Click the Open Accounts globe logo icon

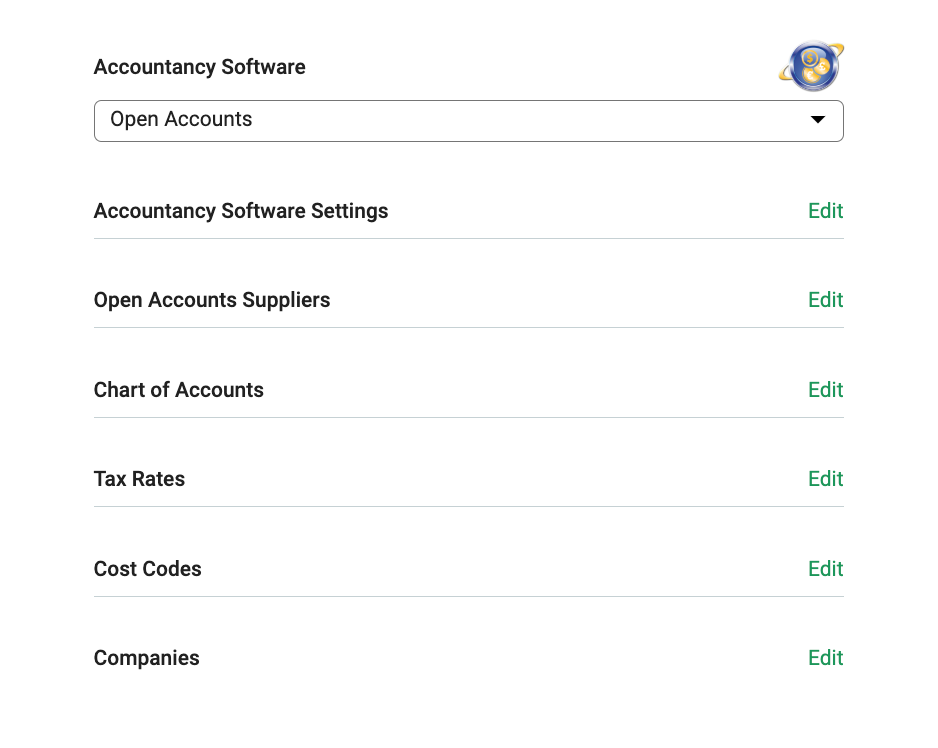811,66
